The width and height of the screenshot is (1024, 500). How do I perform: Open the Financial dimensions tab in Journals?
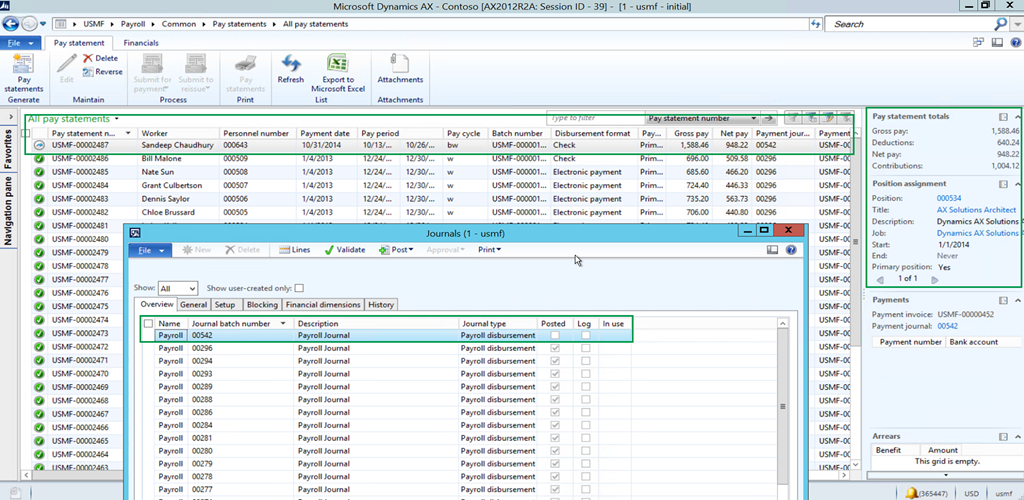[x=323, y=305]
